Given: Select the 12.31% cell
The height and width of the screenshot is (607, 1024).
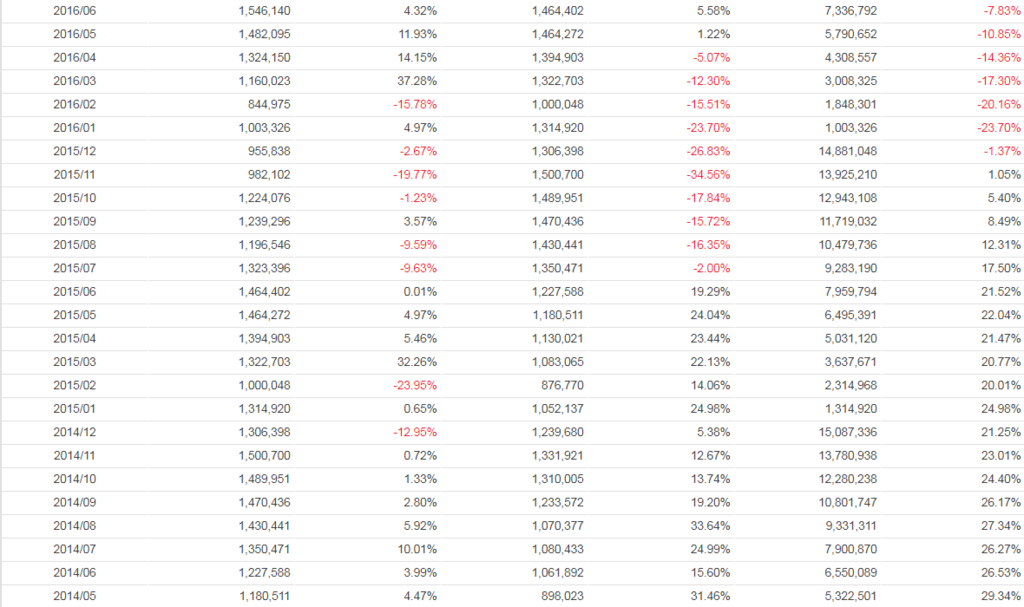Looking at the screenshot, I should pos(1001,245).
